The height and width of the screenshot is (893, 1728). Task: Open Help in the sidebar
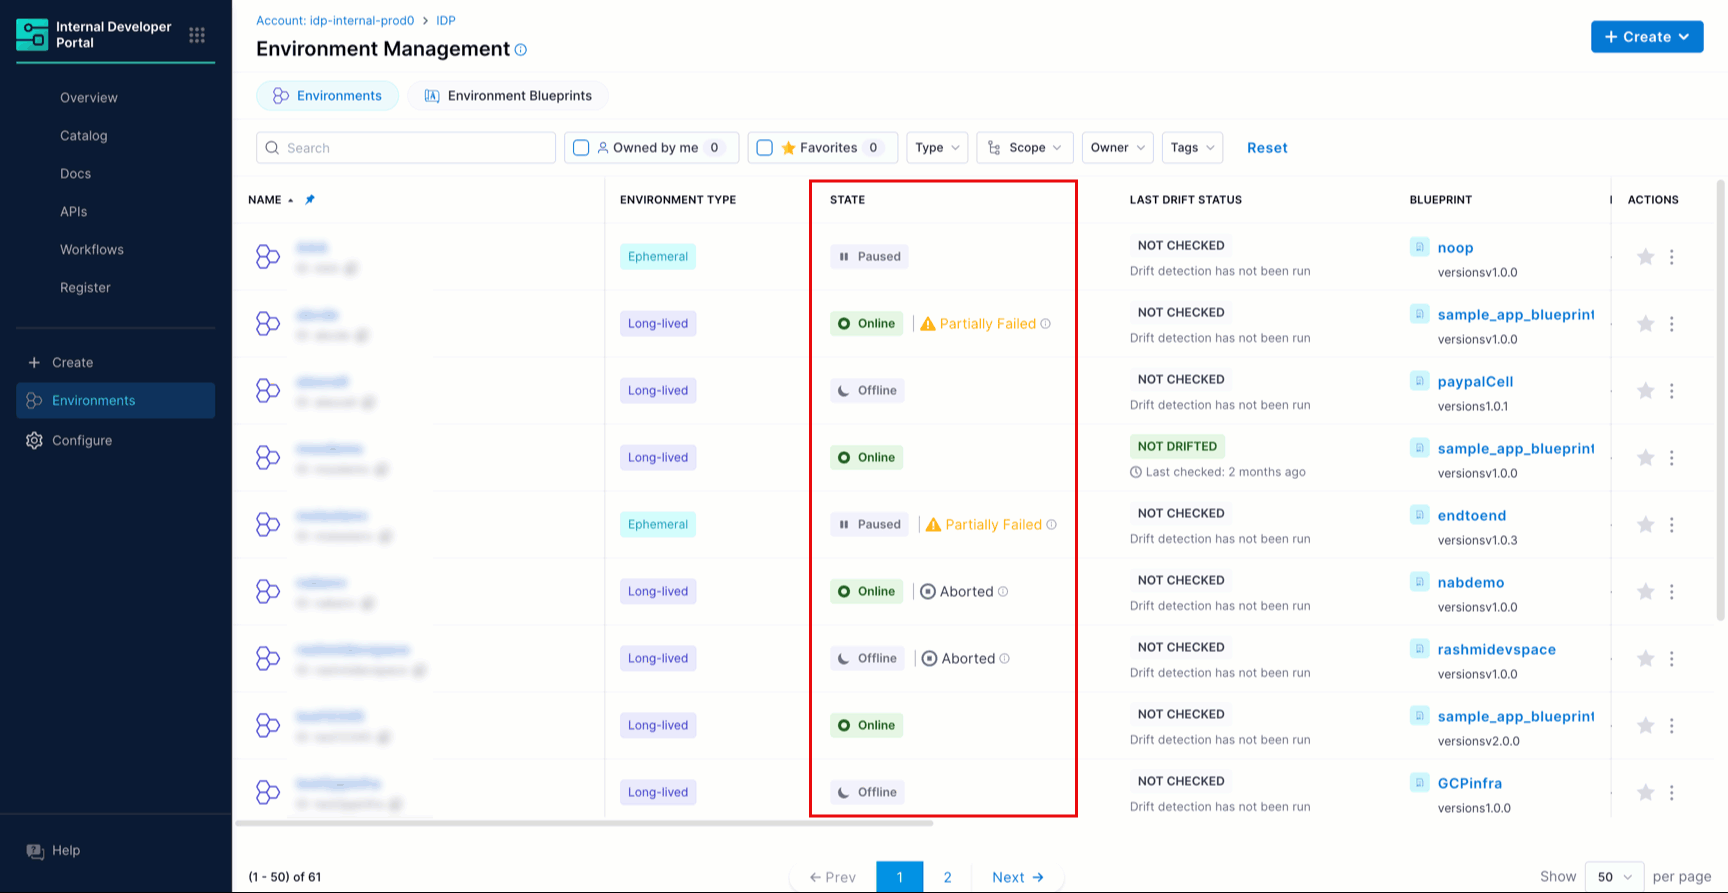tap(53, 851)
